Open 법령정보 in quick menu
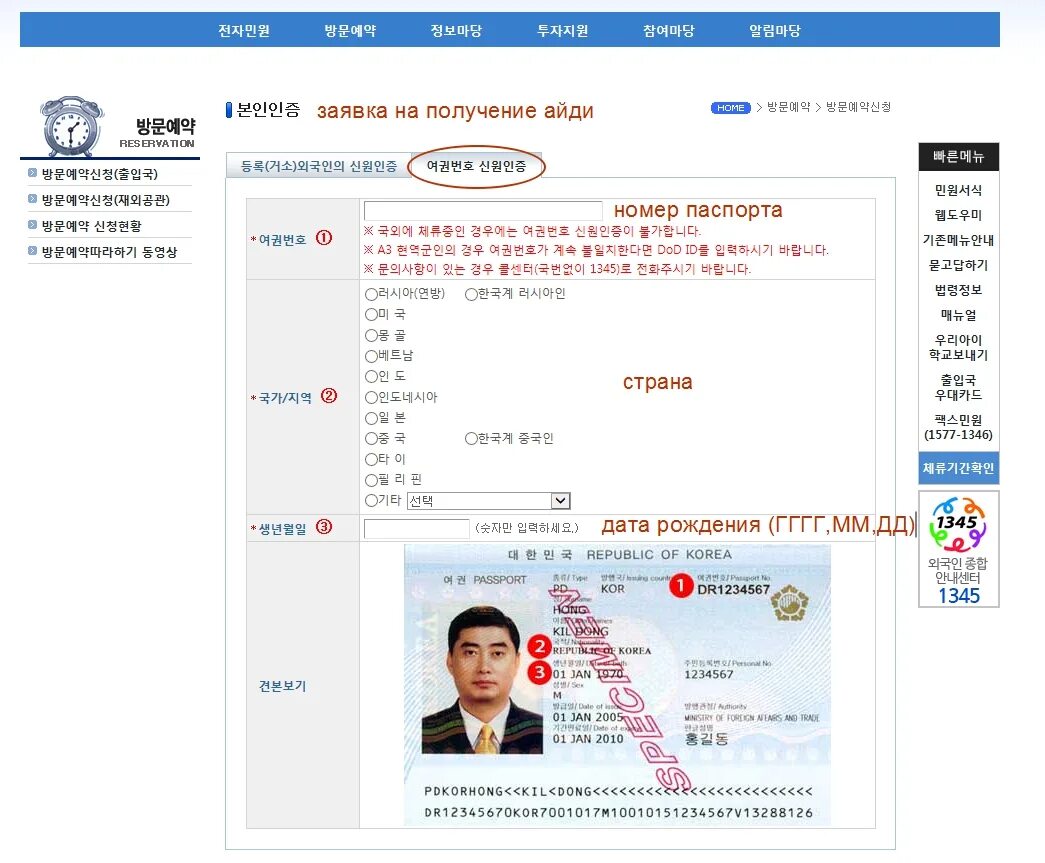The height and width of the screenshot is (863, 1045). tap(958, 290)
